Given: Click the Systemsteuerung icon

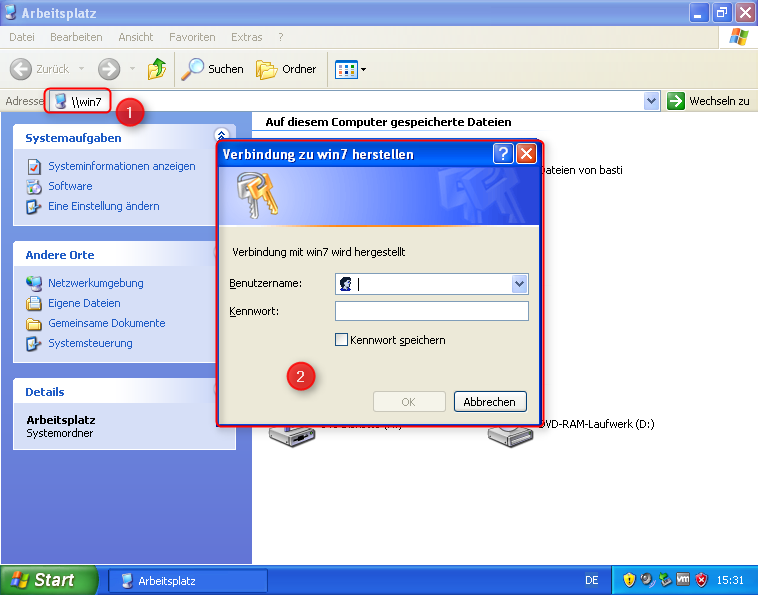Looking at the screenshot, I should click(x=33, y=344).
